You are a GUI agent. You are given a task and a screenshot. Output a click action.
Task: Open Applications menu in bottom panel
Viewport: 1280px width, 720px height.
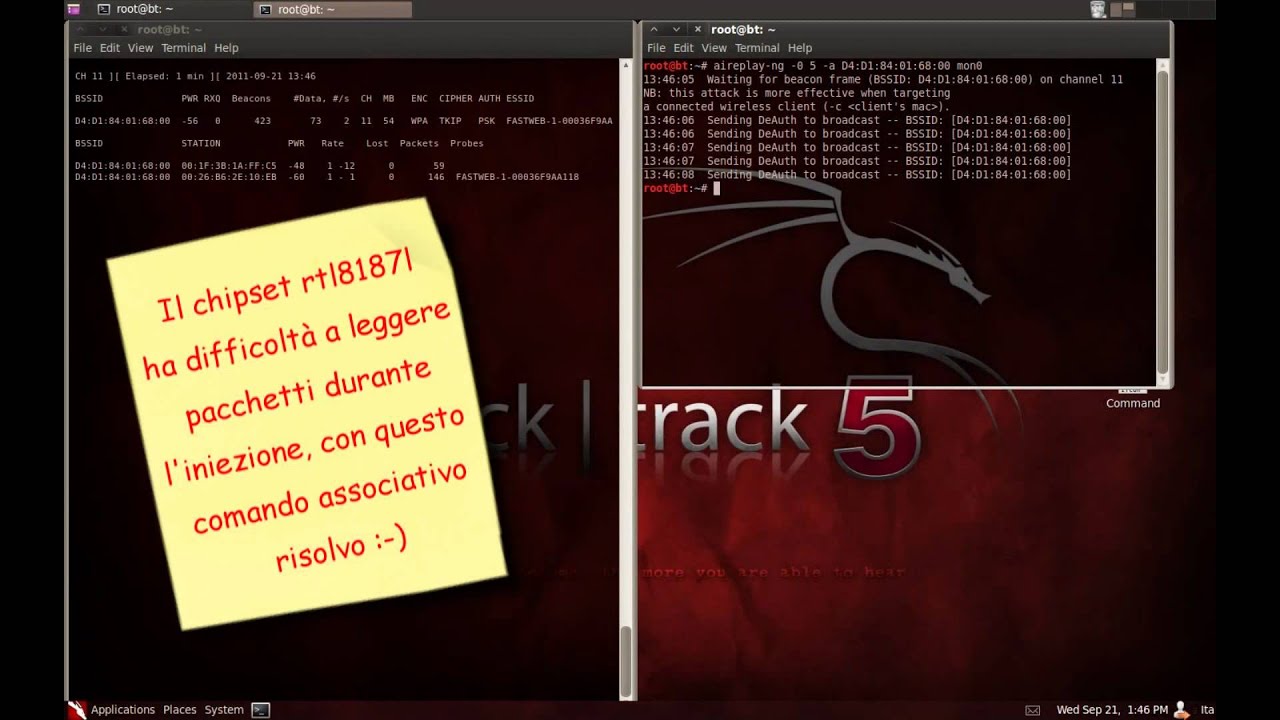pos(123,710)
